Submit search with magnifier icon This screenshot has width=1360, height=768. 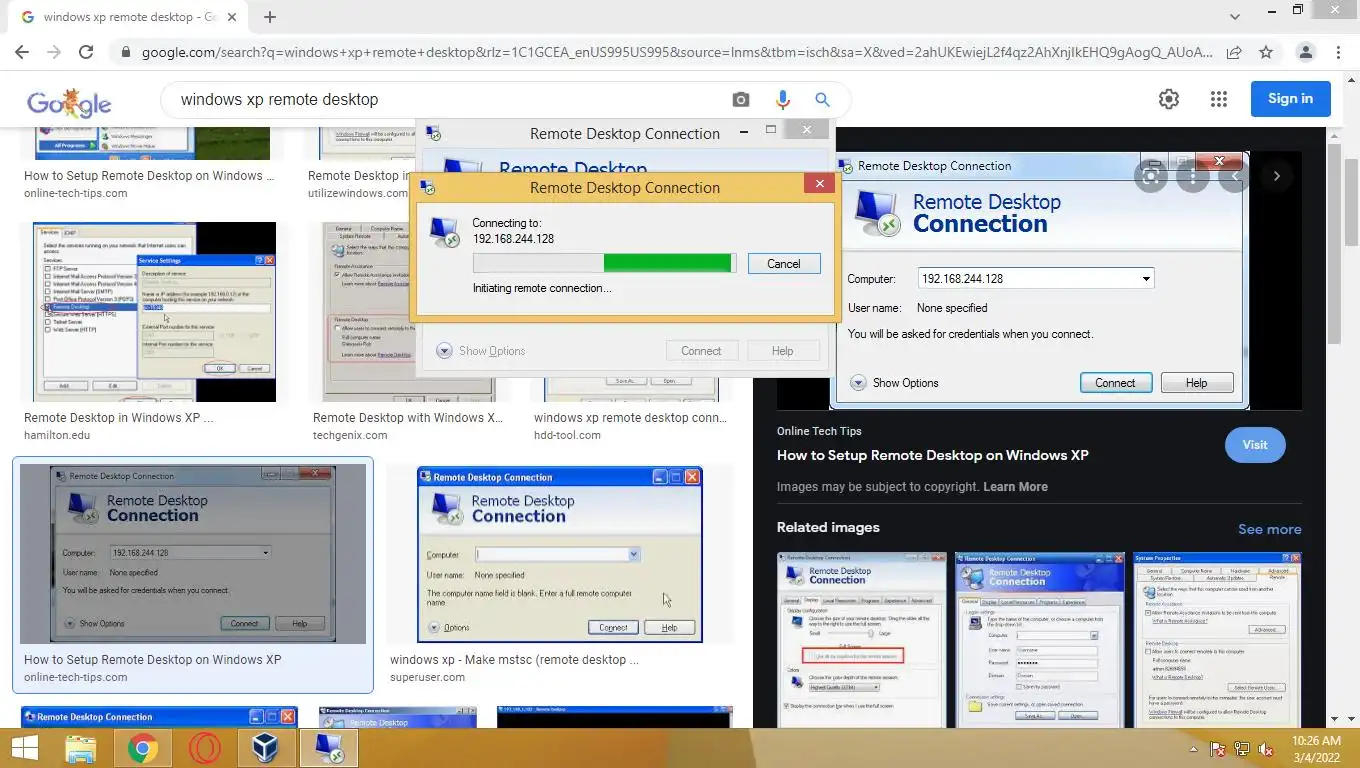click(822, 99)
